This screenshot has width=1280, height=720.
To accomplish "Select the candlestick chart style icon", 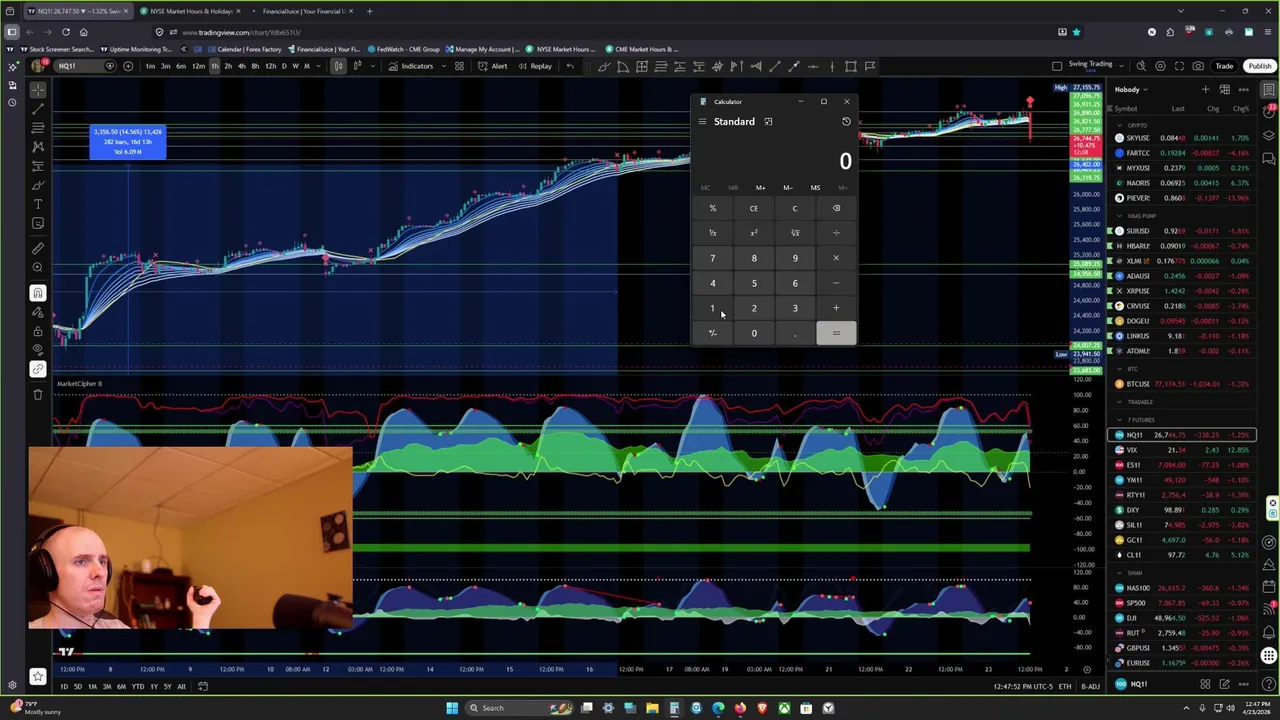I will point(338,66).
